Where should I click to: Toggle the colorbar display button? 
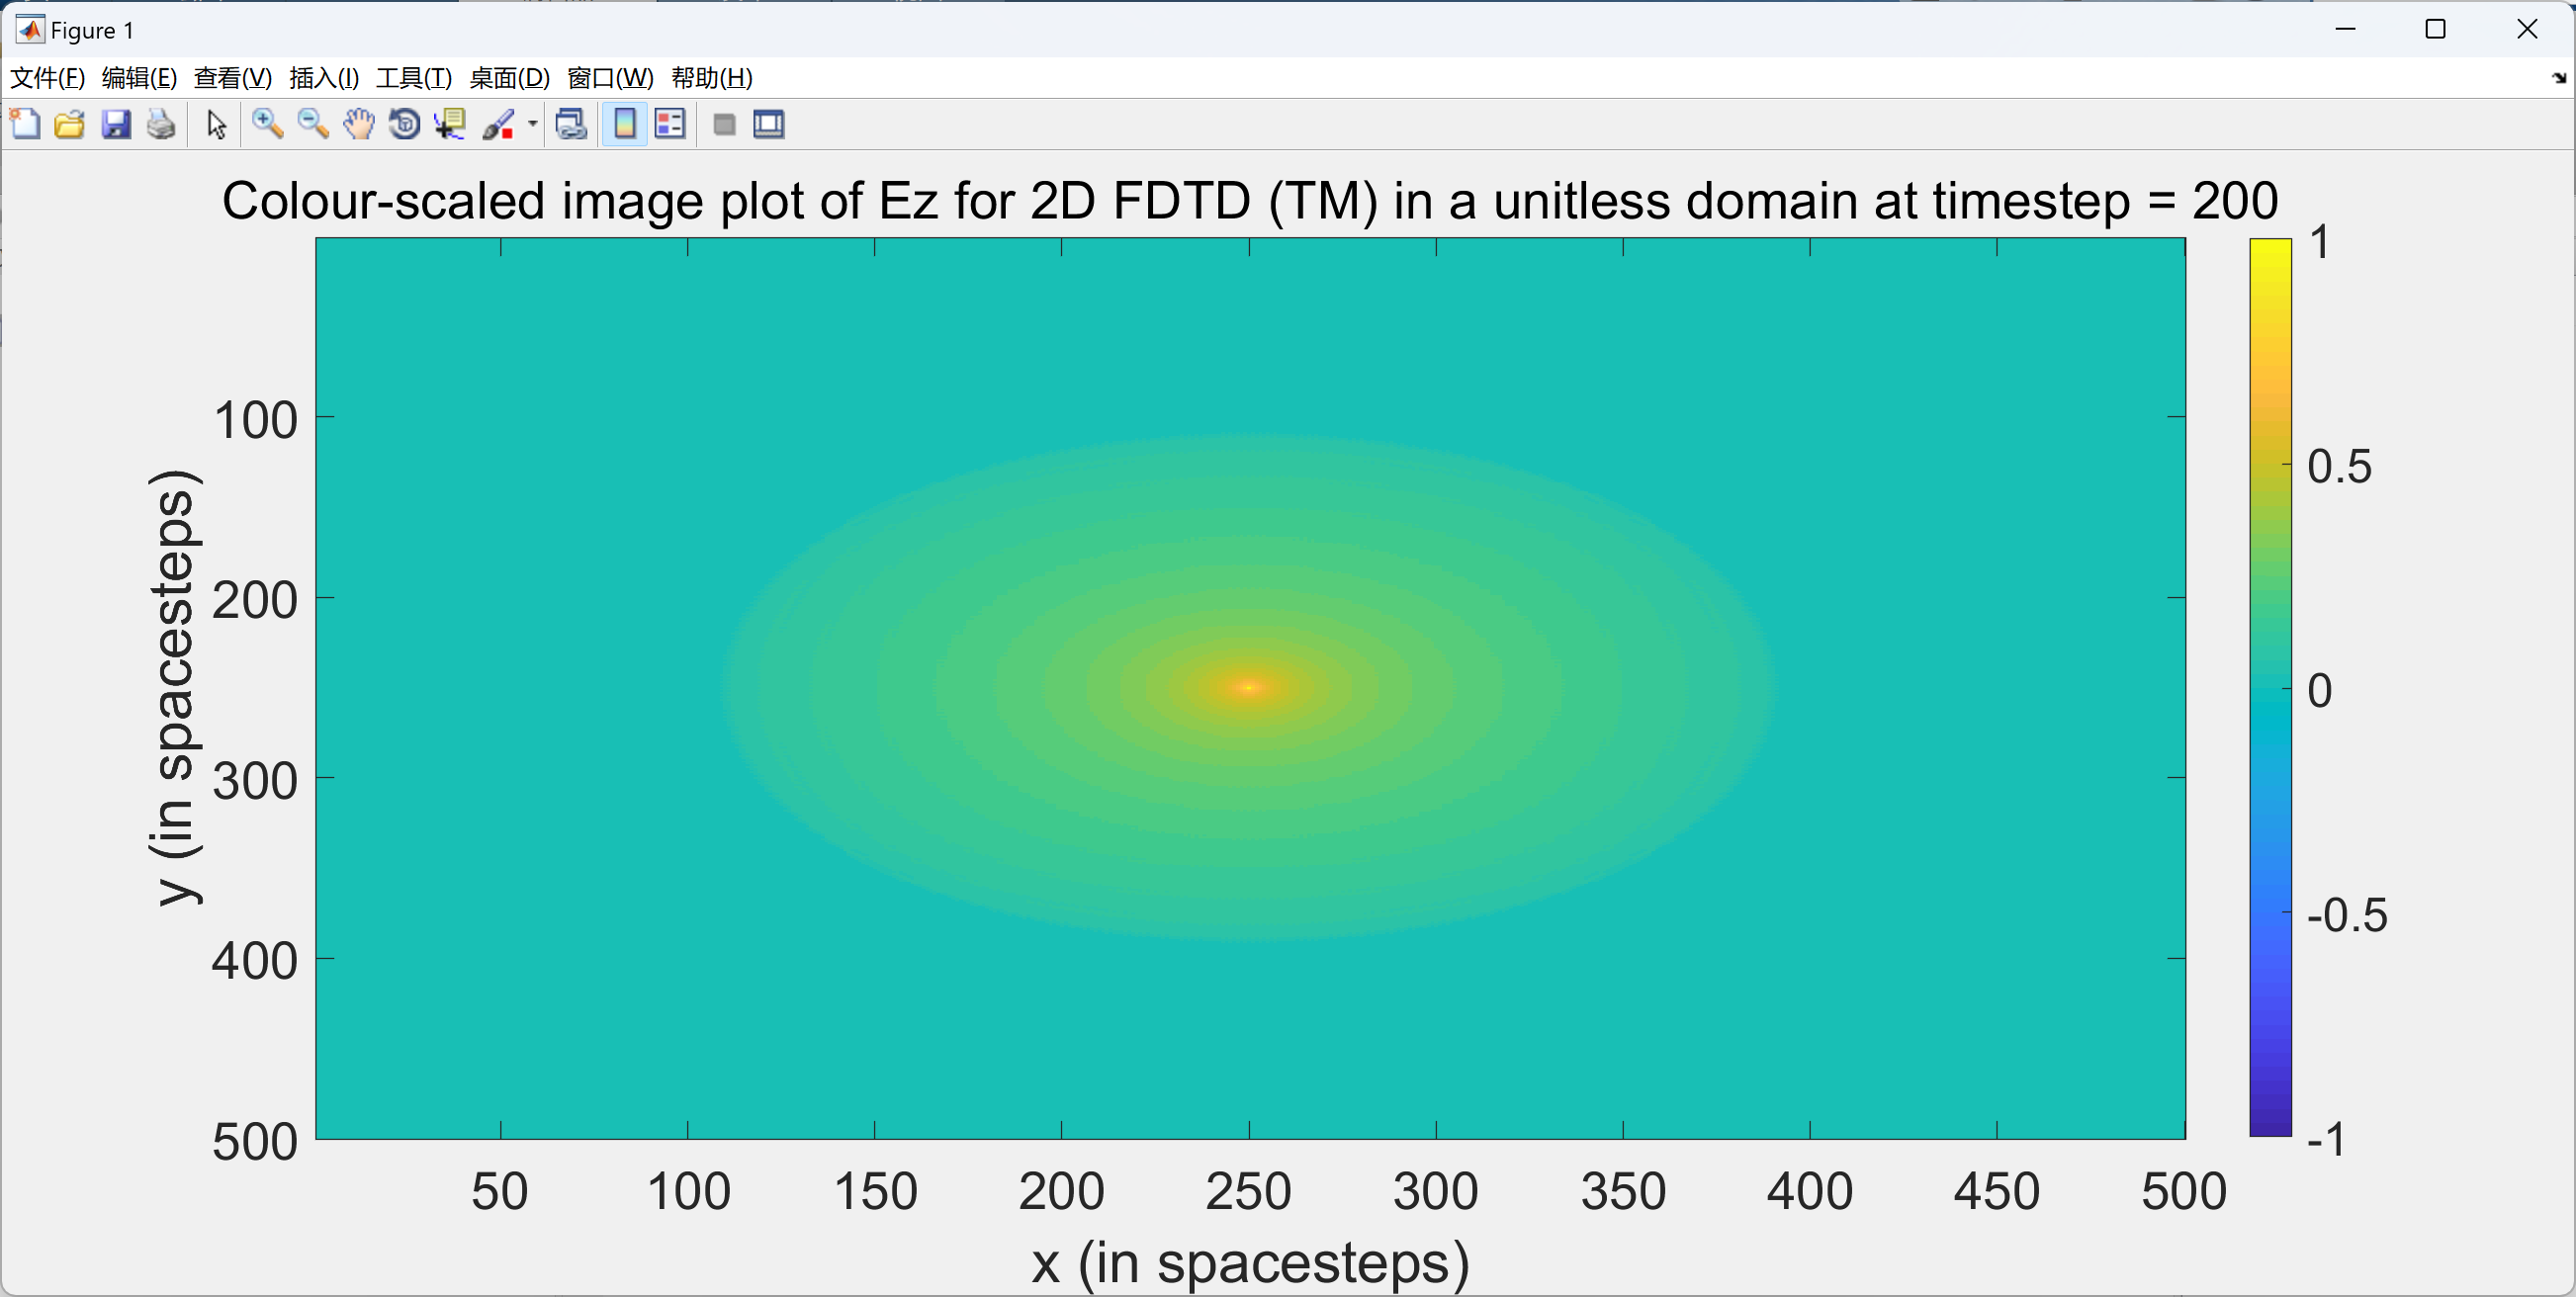(624, 124)
